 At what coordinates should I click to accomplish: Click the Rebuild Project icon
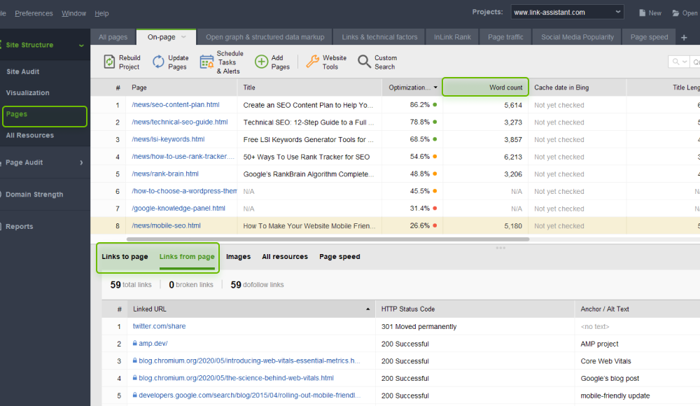click(x=110, y=62)
